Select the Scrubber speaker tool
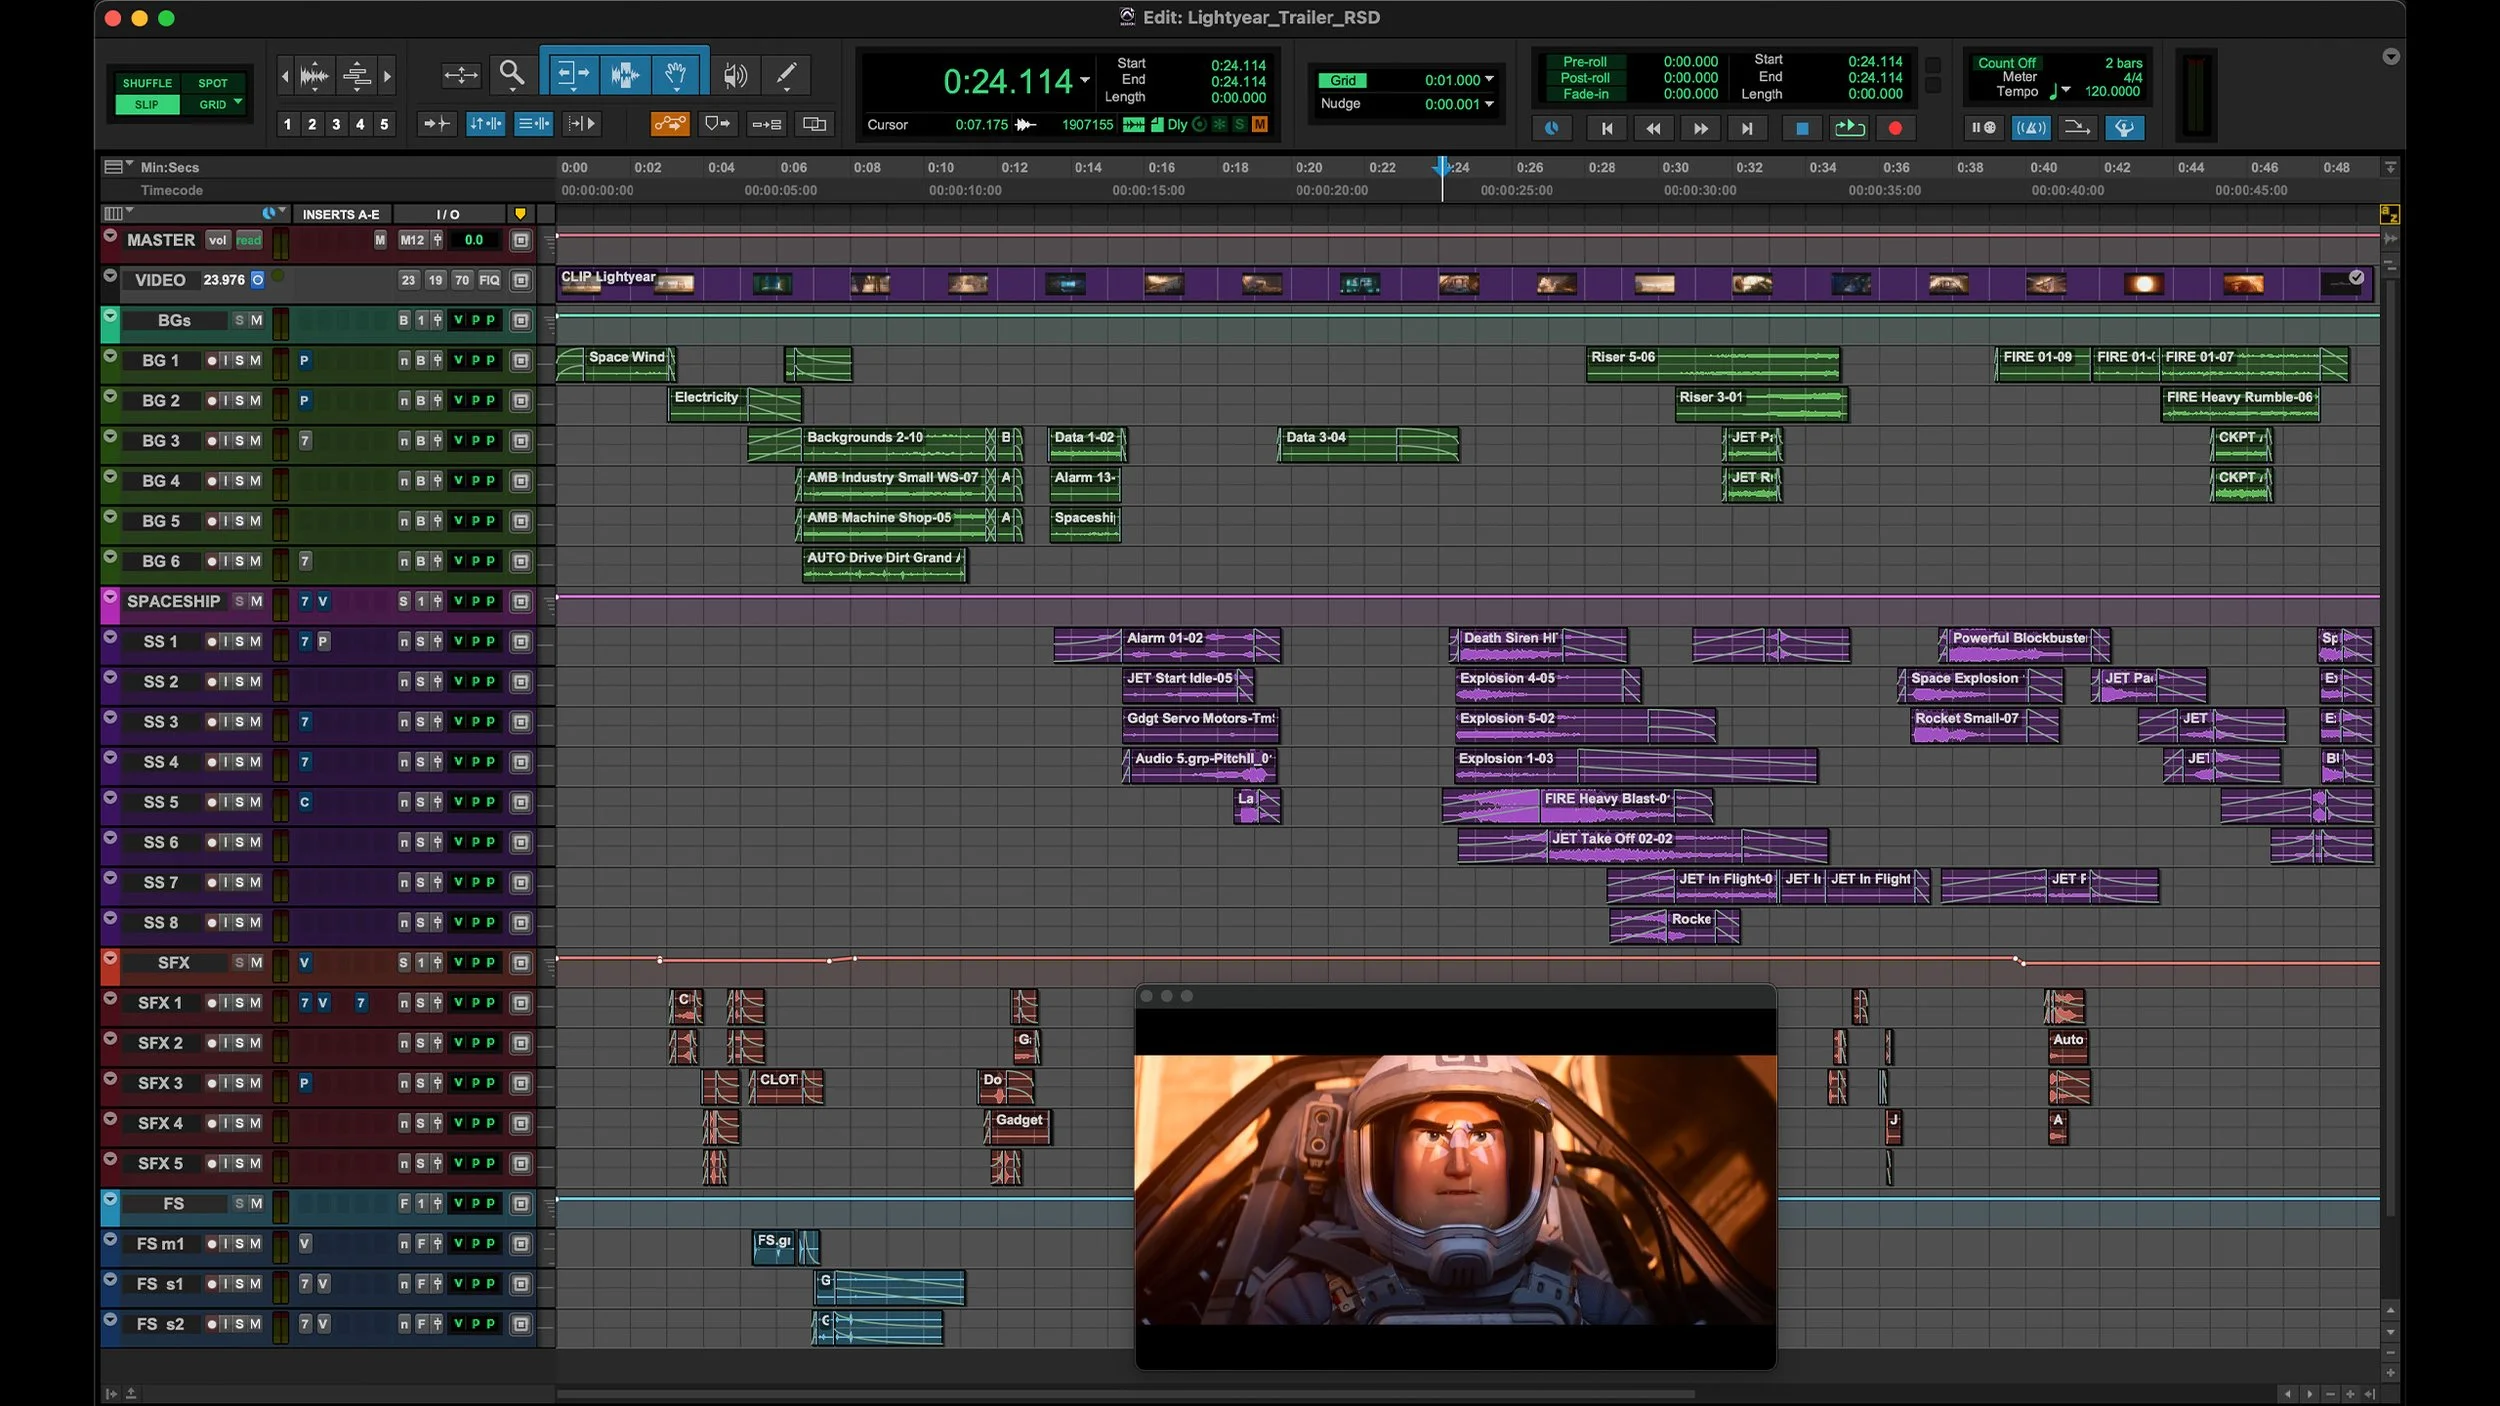Screen dimensions: 2500x1406 pos(735,75)
